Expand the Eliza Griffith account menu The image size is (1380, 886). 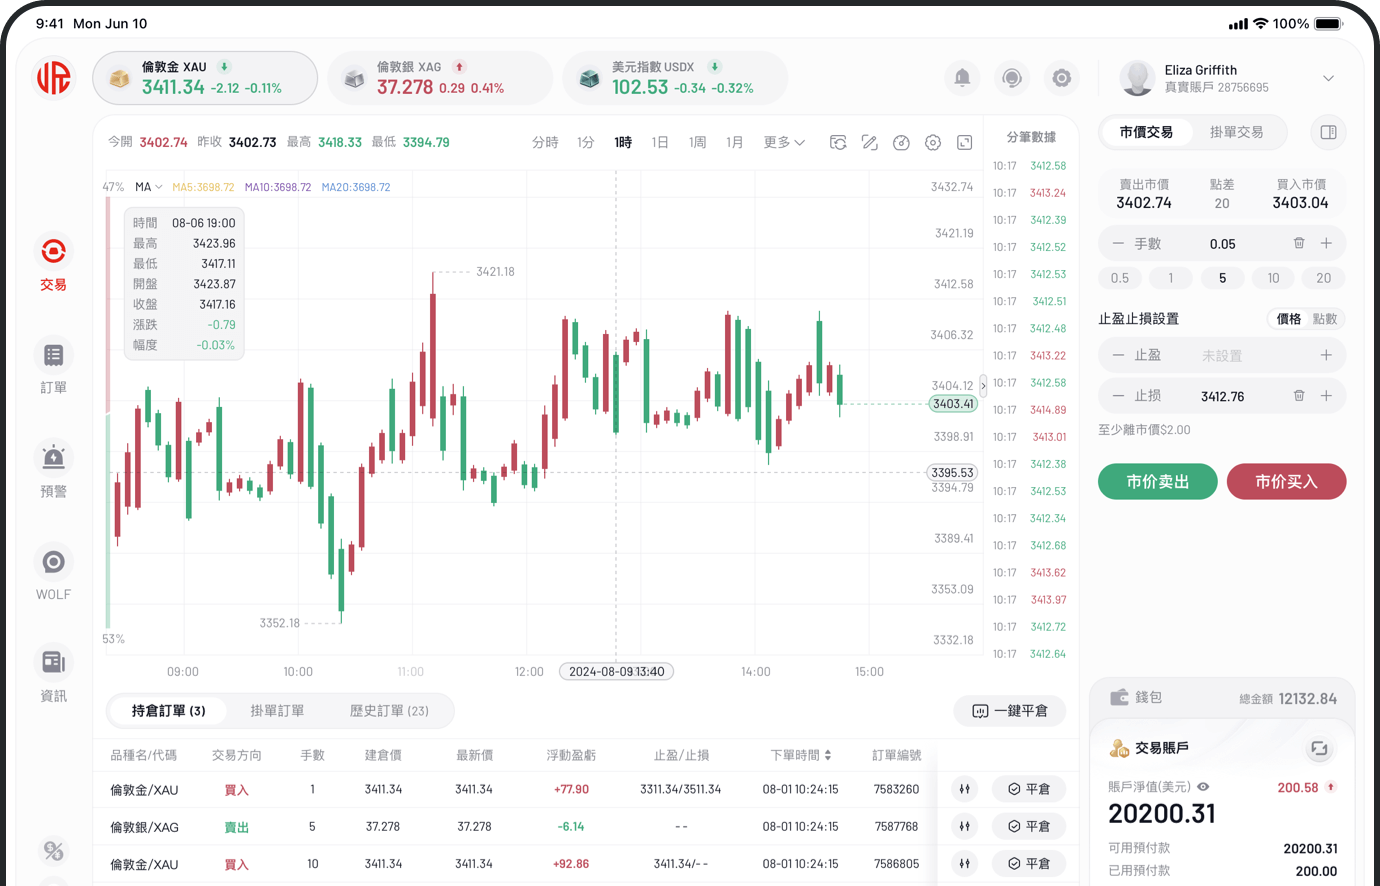(1328, 78)
